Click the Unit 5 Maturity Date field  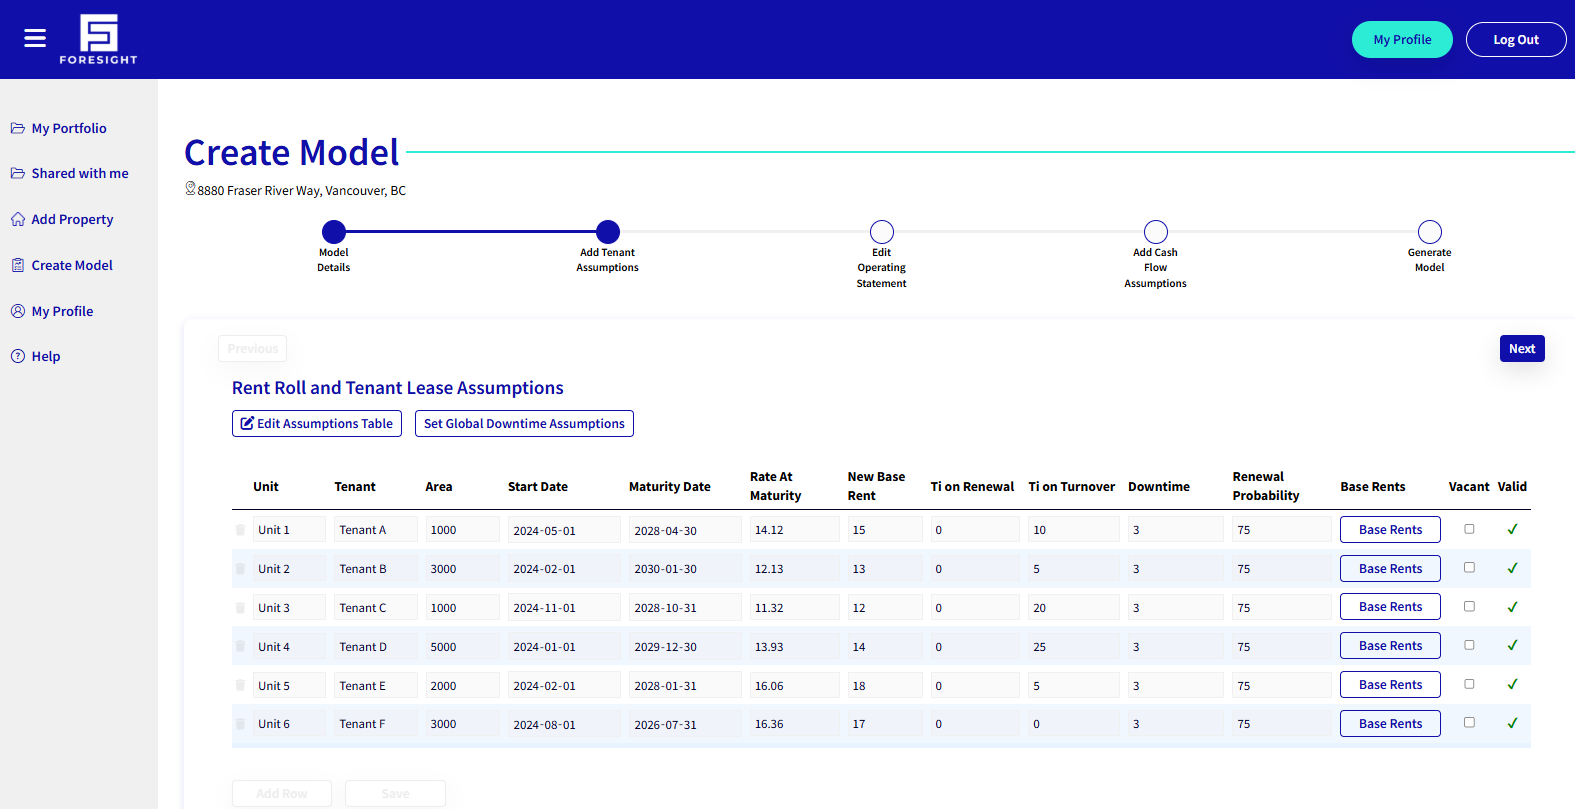[x=684, y=686]
